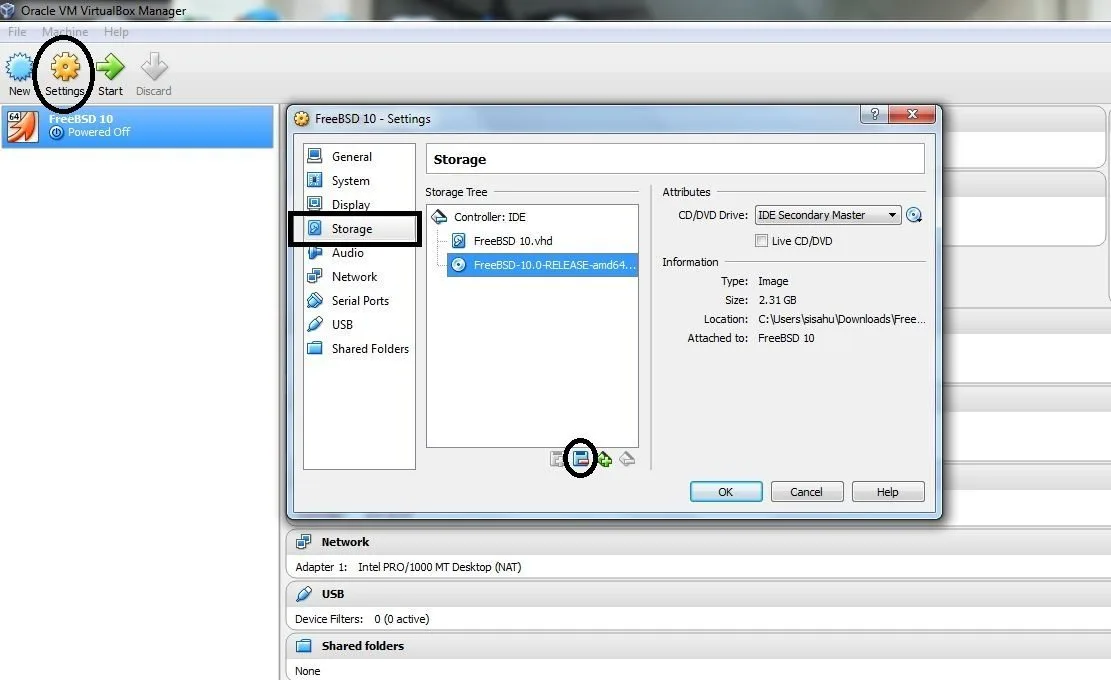The width and height of the screenshot is (1111, 680).
Task: Click the Remove Controller icon below tree
Action: 627,460
